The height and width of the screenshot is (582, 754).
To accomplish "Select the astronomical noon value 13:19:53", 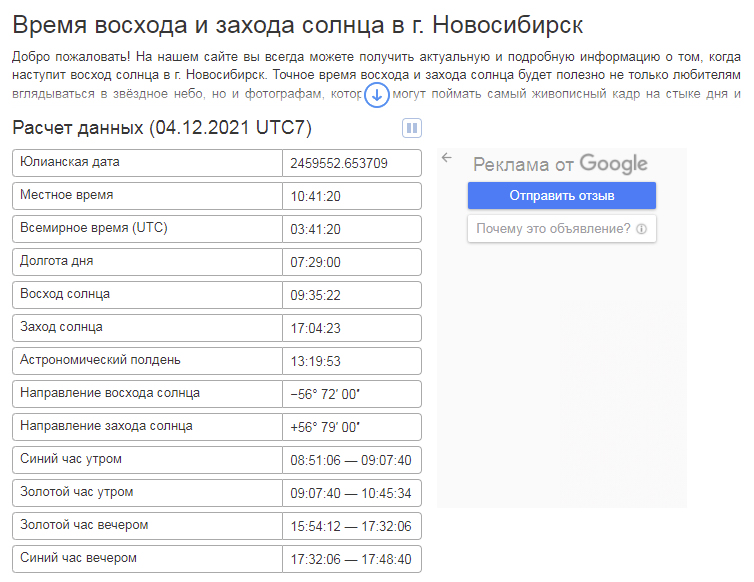I will [316, 361].
